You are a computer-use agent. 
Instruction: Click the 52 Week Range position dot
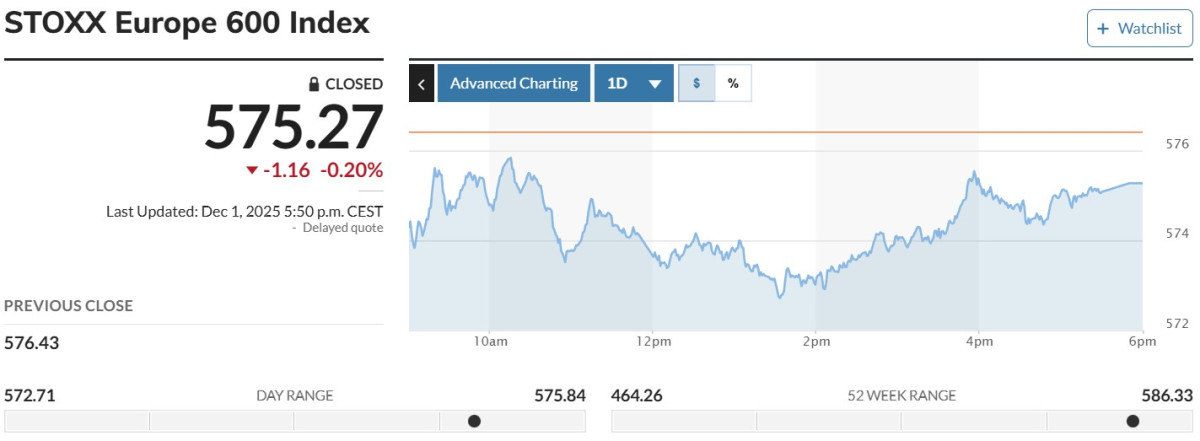click(1132, 421)
